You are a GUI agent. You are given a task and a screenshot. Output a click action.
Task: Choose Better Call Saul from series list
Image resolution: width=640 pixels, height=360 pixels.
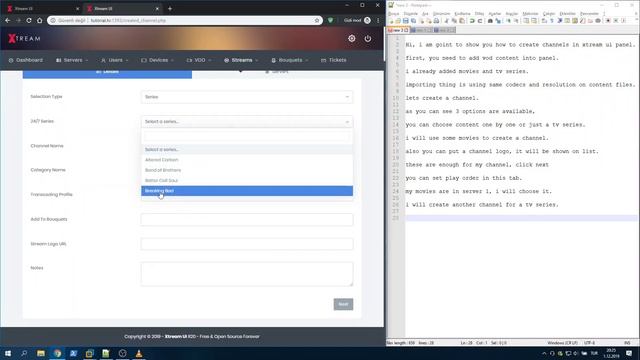[x=247, y=180]
